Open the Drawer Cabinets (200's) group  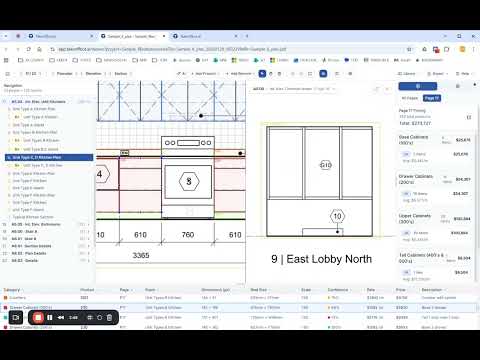[435, 179]
